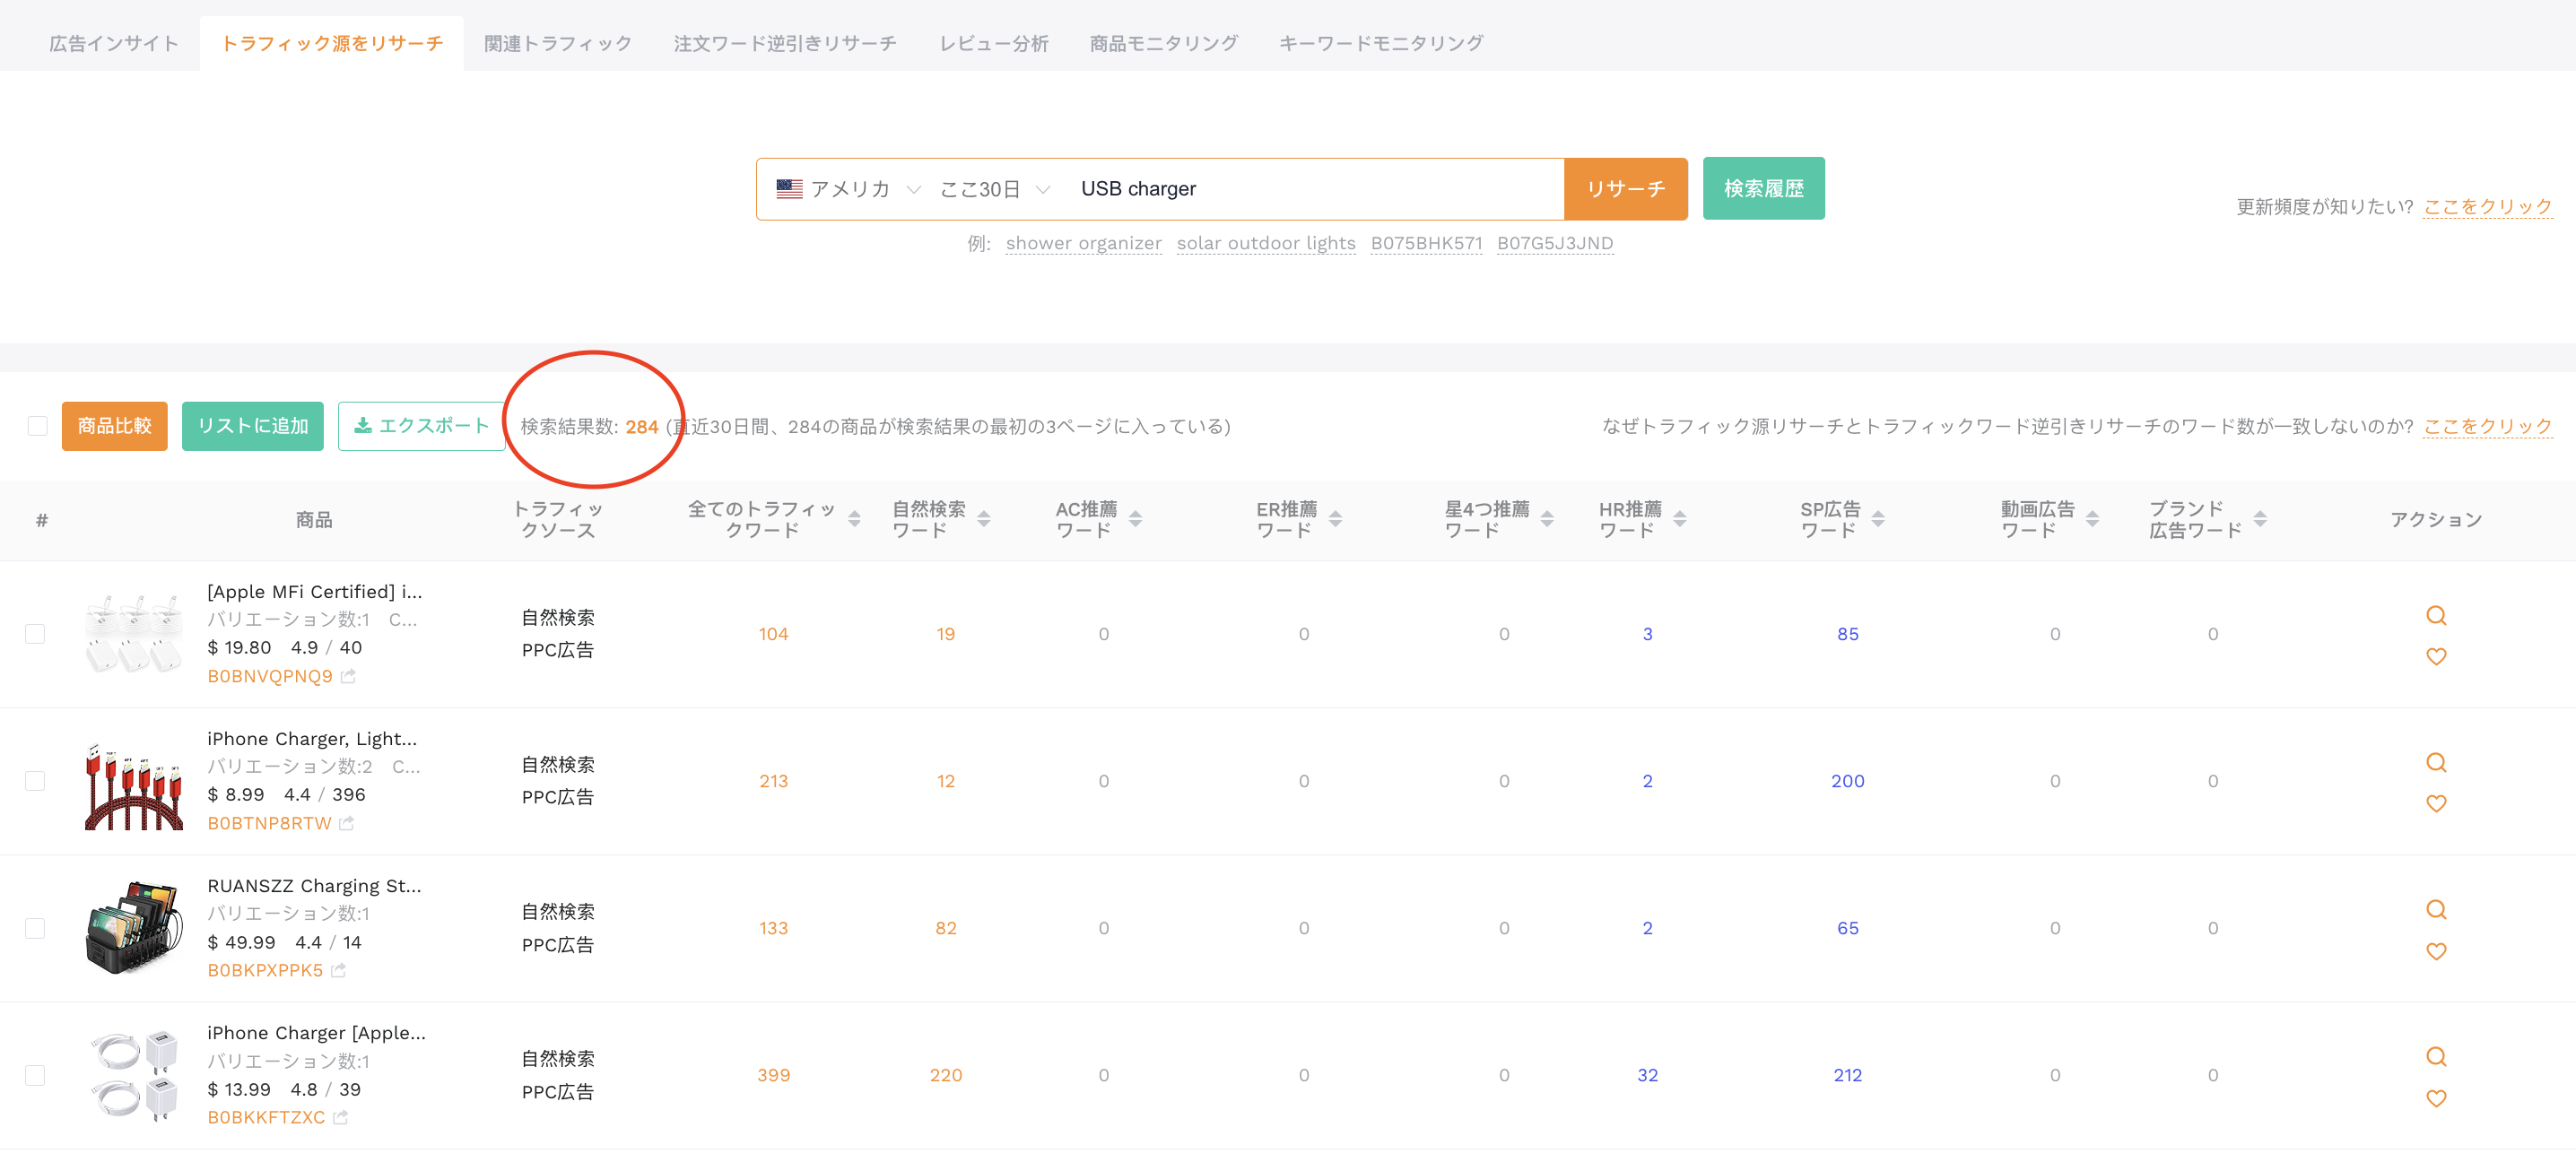Sort by ブランド広告ワード column arrows

coord(2260,519)
